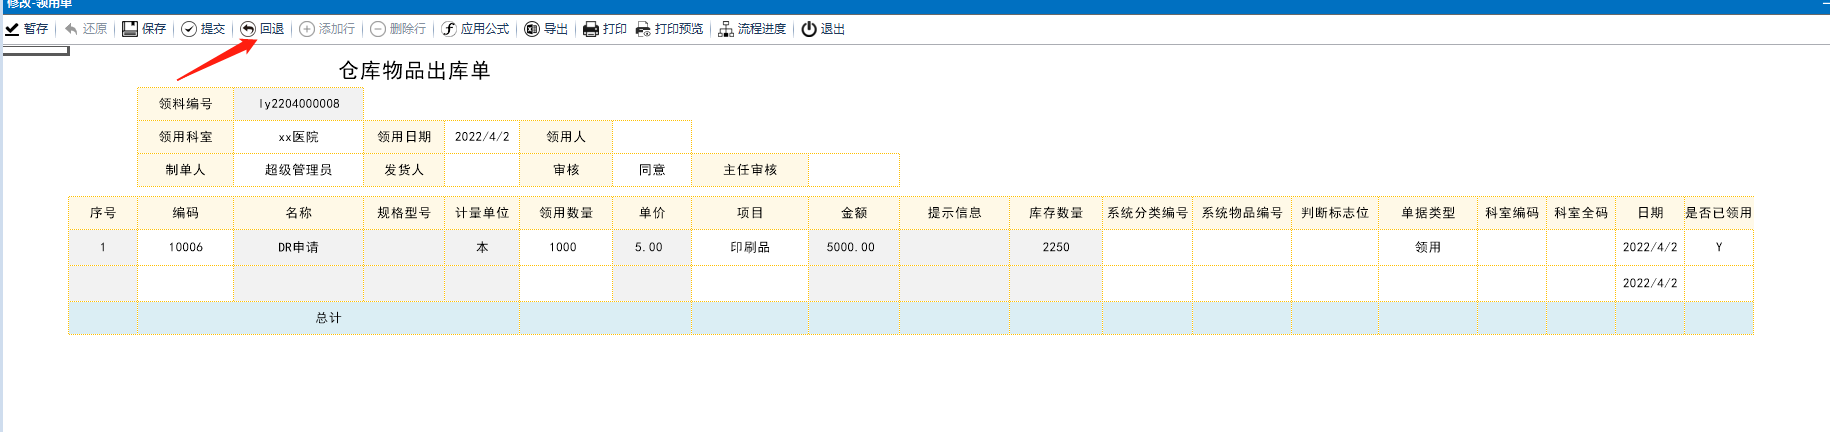Click the 暂存 checkmark icon in toolbar

[12, 29]
